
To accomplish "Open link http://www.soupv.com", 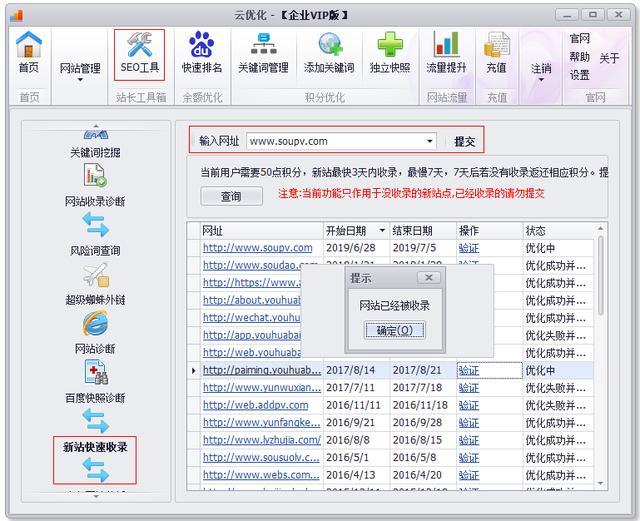I will pyautogui.click(x=258, y=248).
